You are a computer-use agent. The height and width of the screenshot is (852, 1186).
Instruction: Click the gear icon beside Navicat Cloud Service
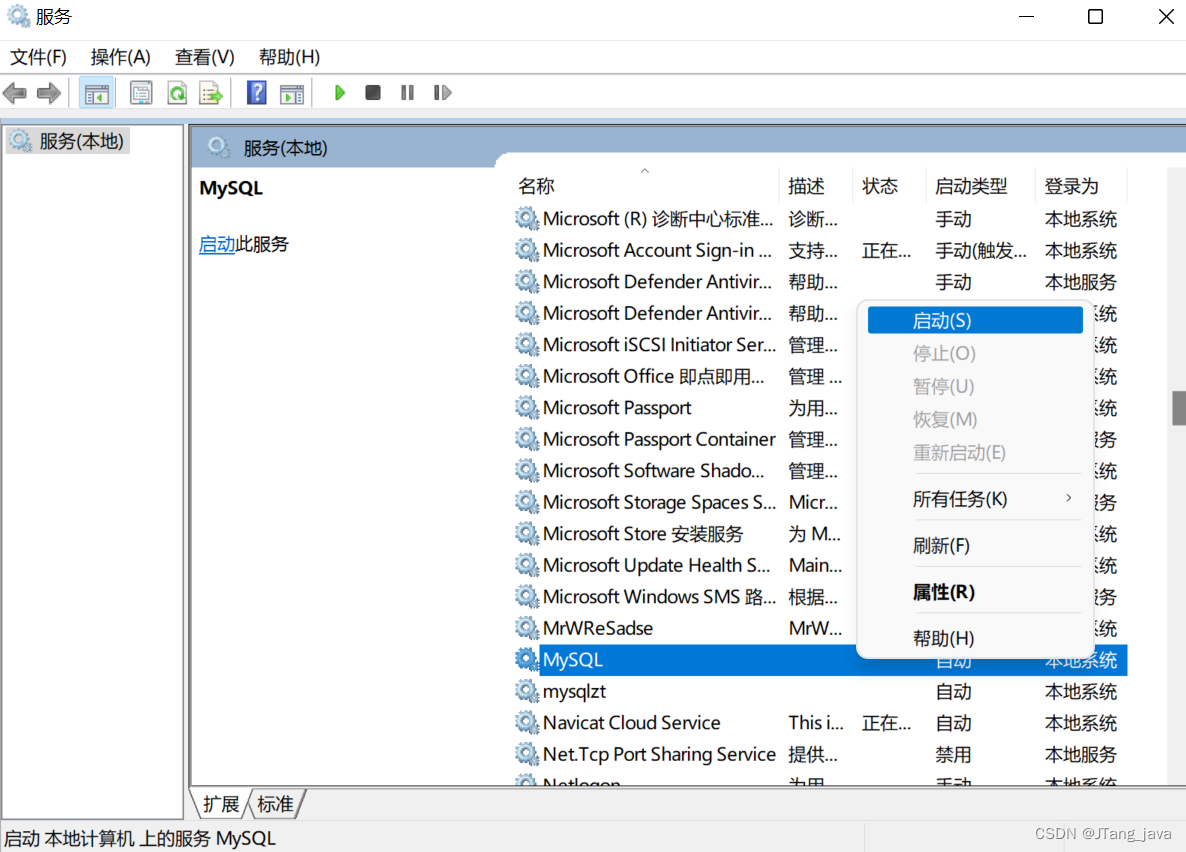[x=526, y=723]
